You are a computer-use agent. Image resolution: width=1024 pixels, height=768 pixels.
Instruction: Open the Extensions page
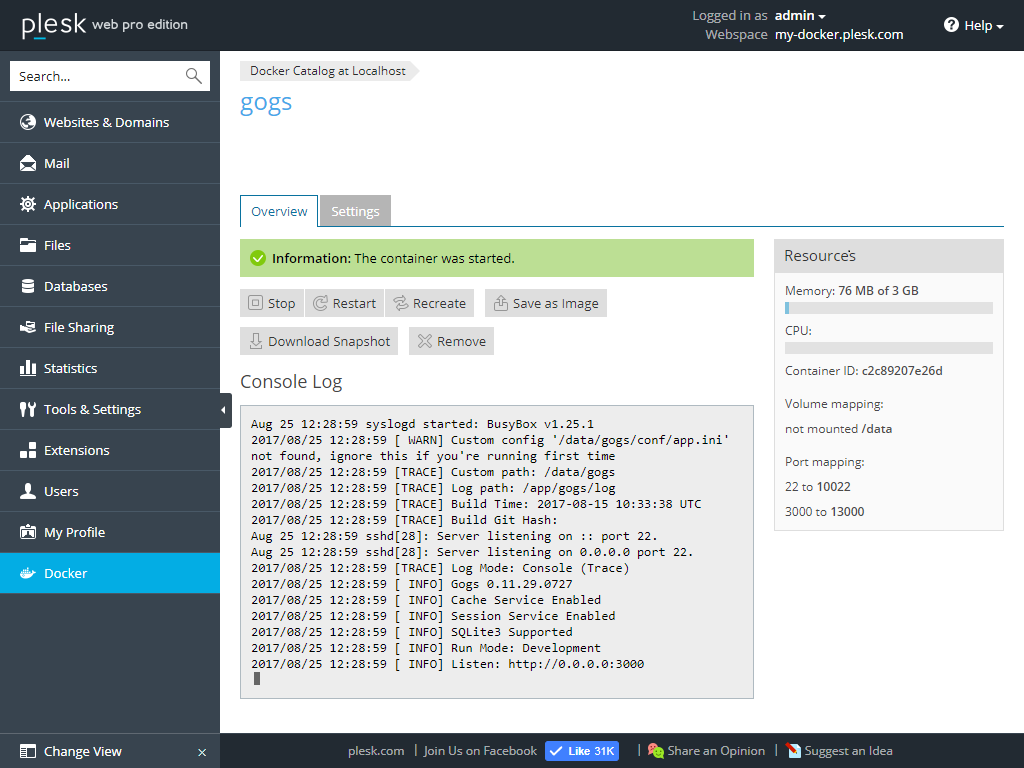click(110, 451)
